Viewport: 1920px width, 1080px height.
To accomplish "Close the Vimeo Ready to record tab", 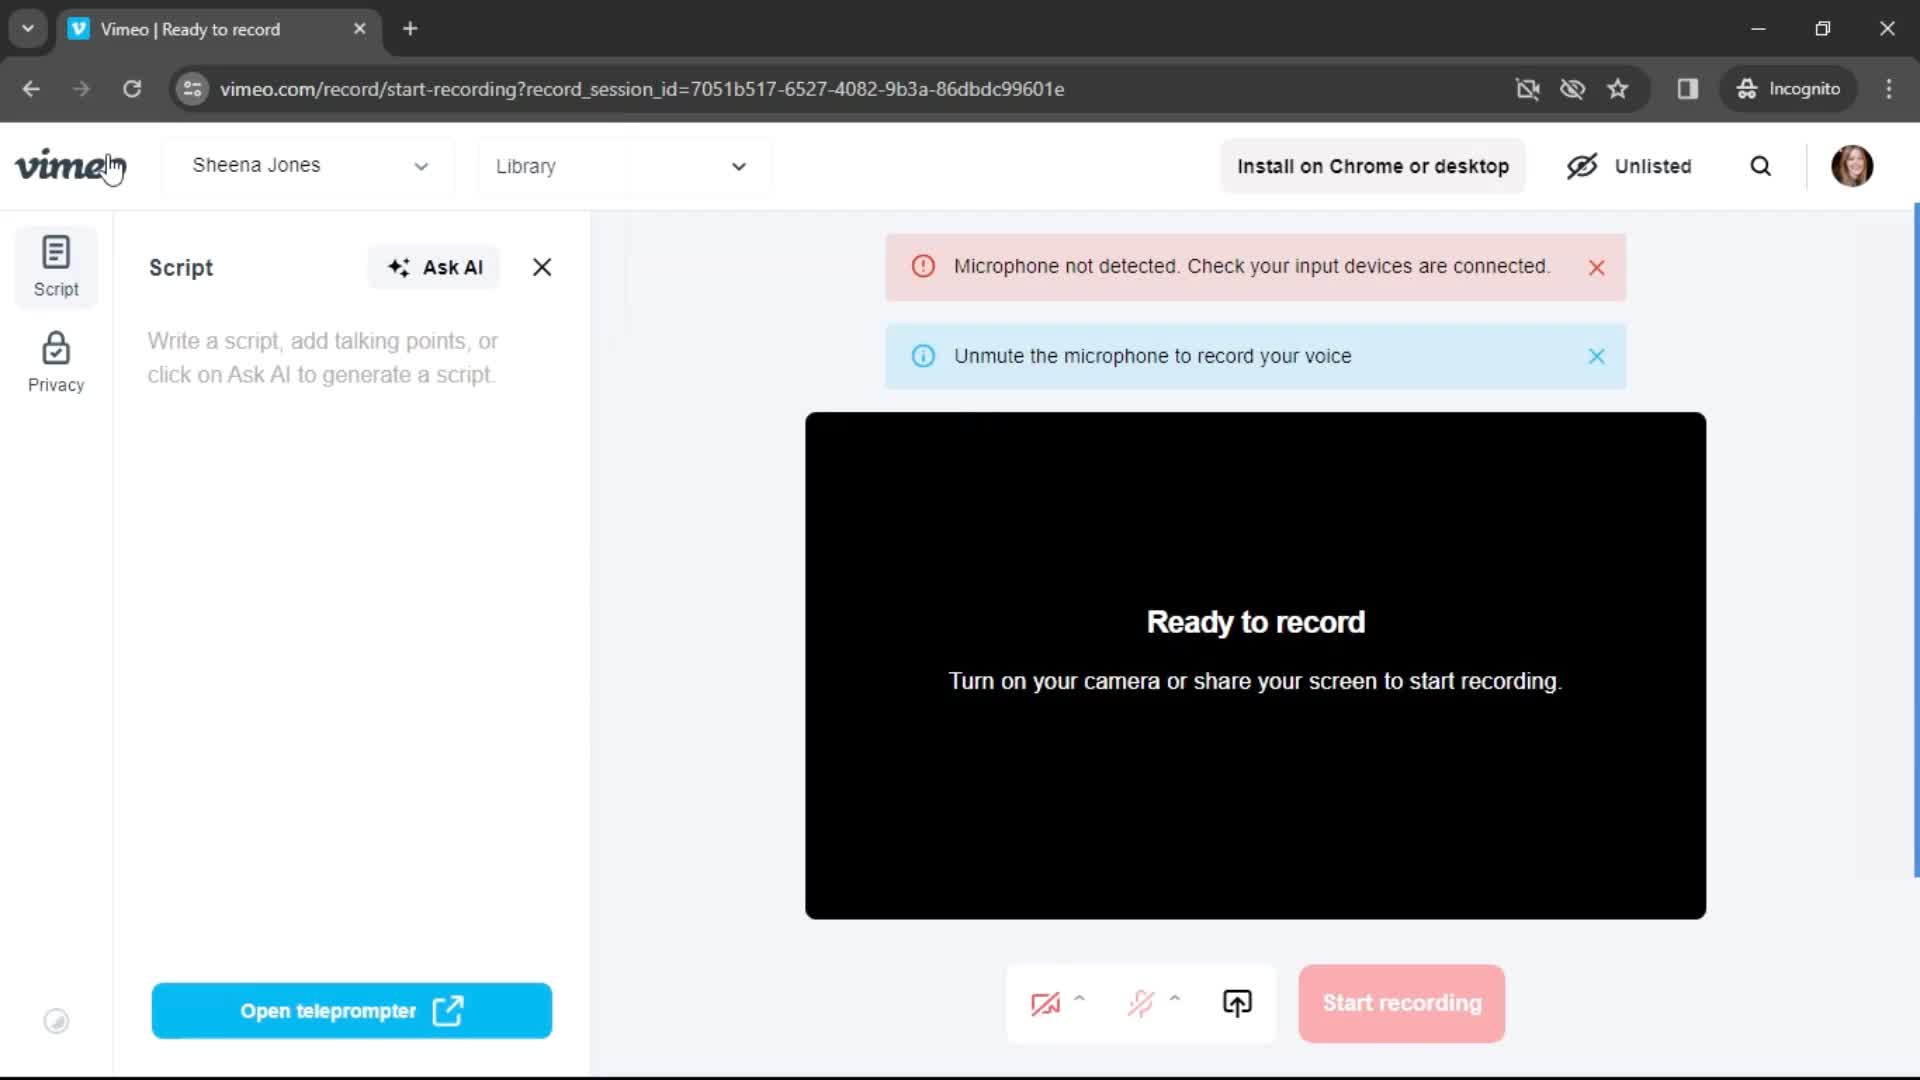I will [360, 29].
